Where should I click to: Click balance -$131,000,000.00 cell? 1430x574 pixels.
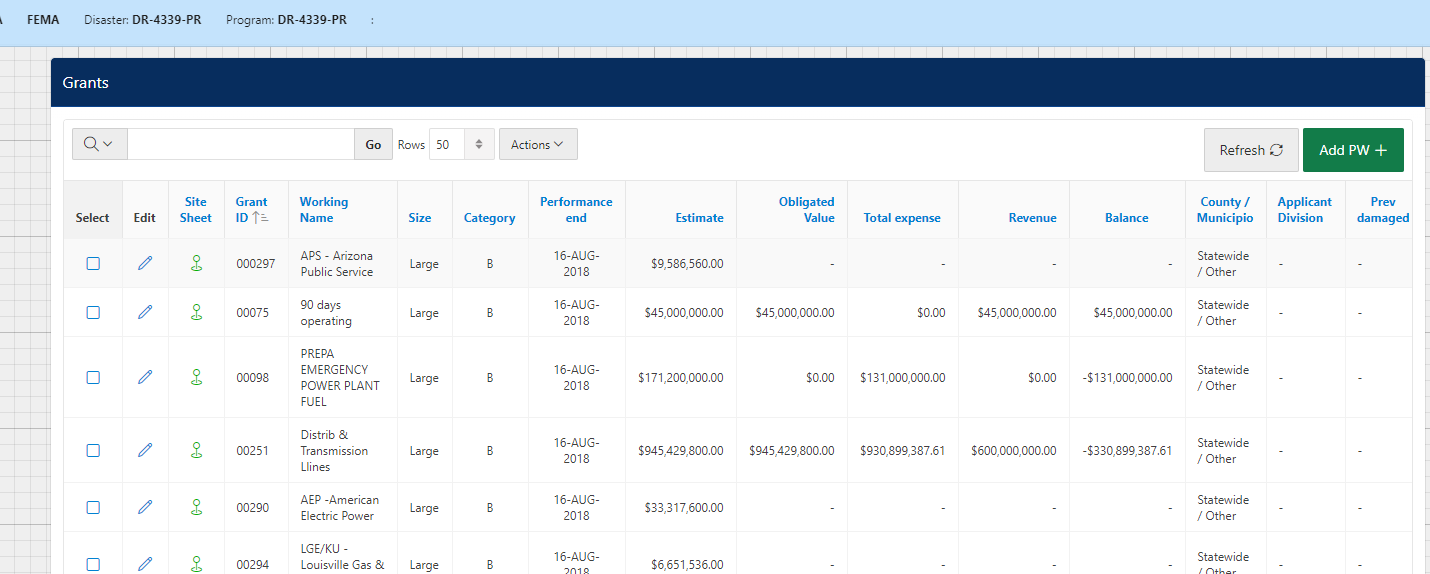[1127, 378]
